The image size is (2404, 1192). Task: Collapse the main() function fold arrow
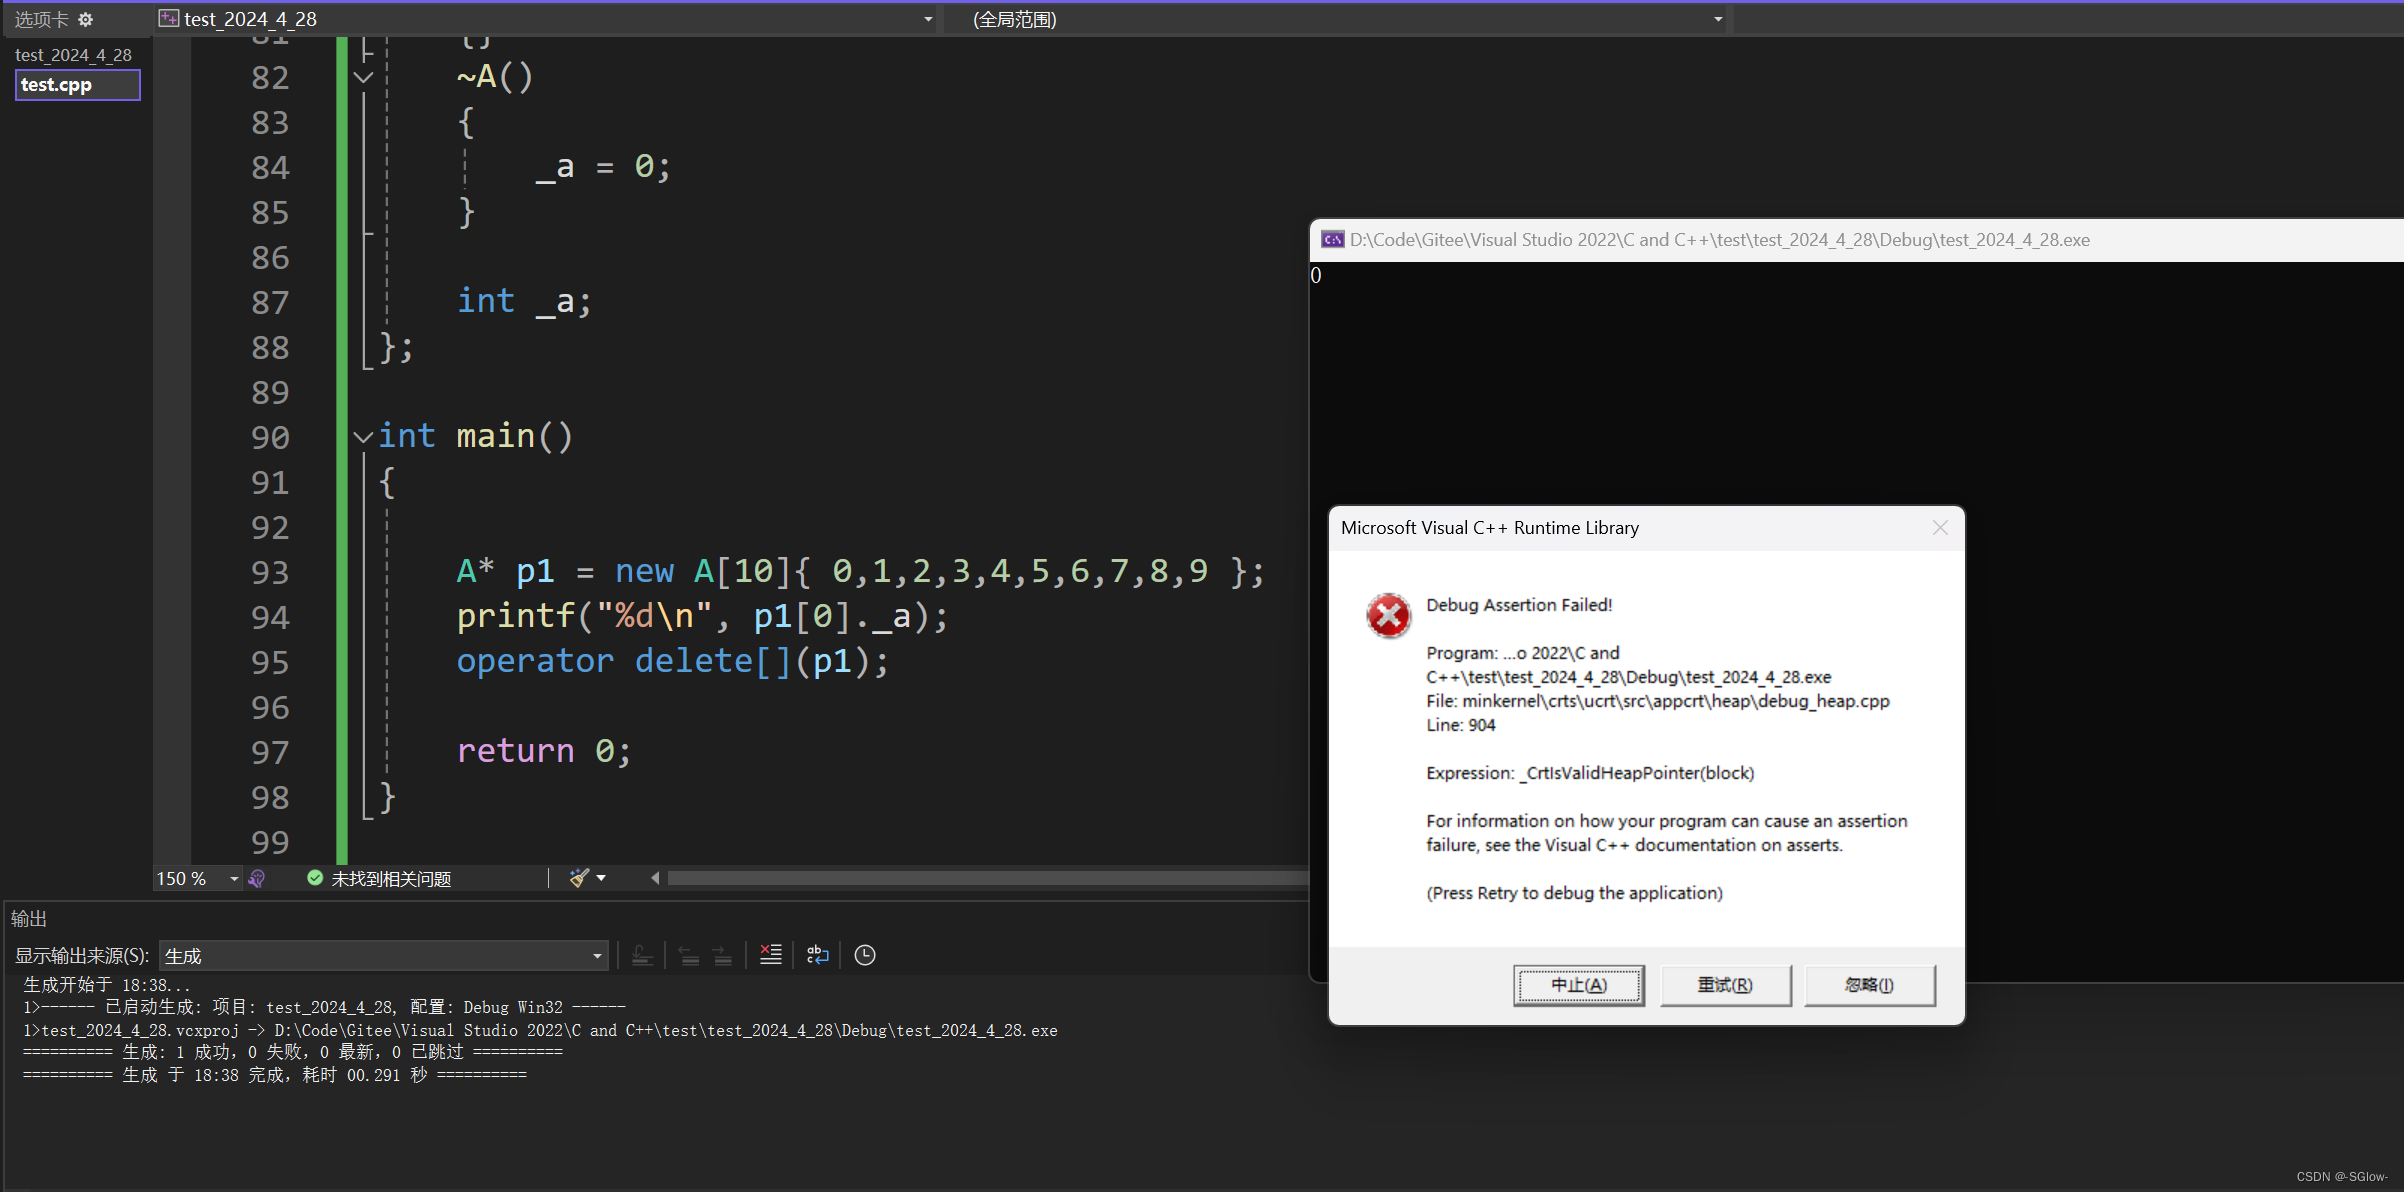tap(363, 437)
